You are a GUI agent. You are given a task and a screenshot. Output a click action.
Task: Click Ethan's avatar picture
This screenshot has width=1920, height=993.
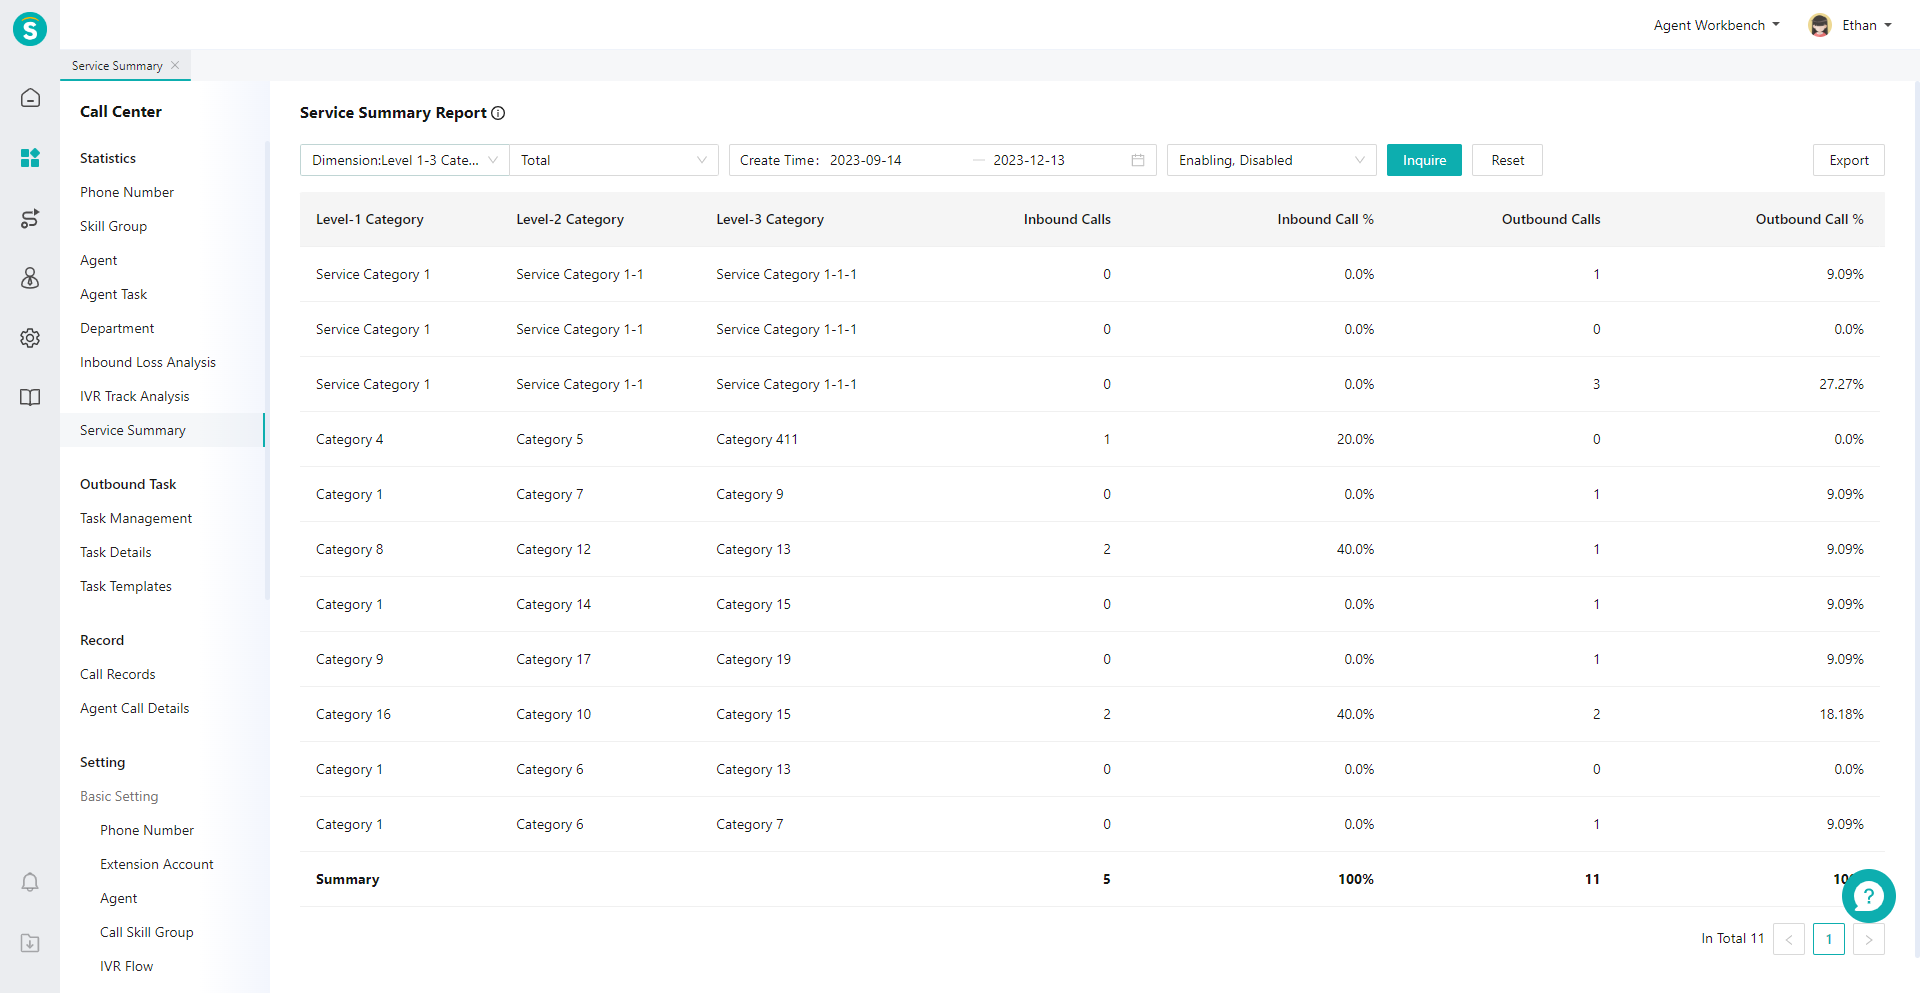pyautogui.click(x=1820, y=25)
